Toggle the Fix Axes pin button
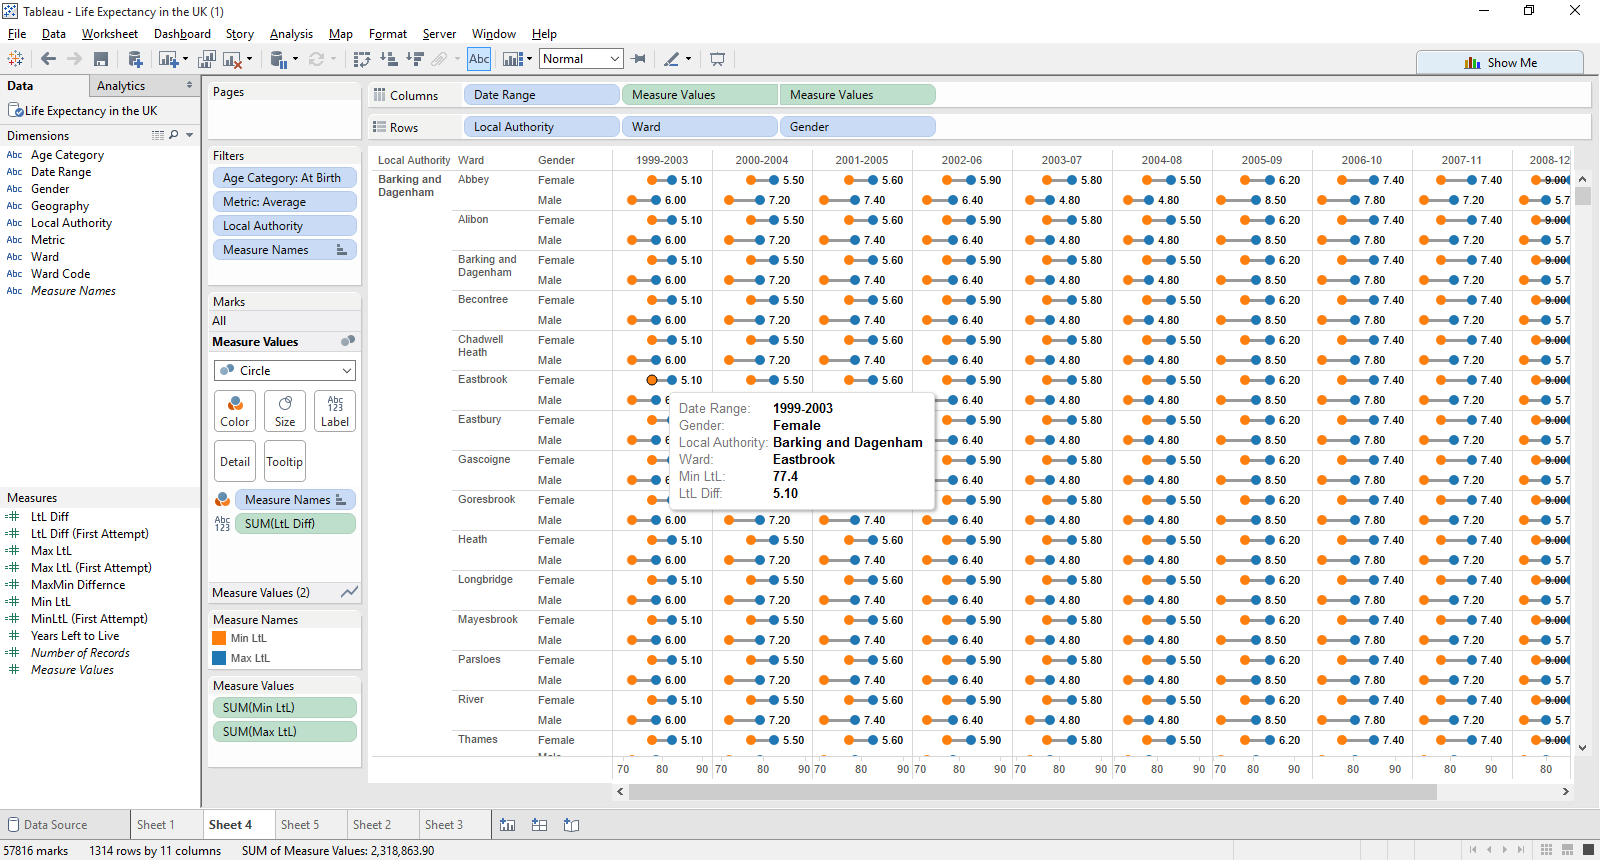This screenshot has height=860, width=1600. pyautogui.click(x=639, y=59)
